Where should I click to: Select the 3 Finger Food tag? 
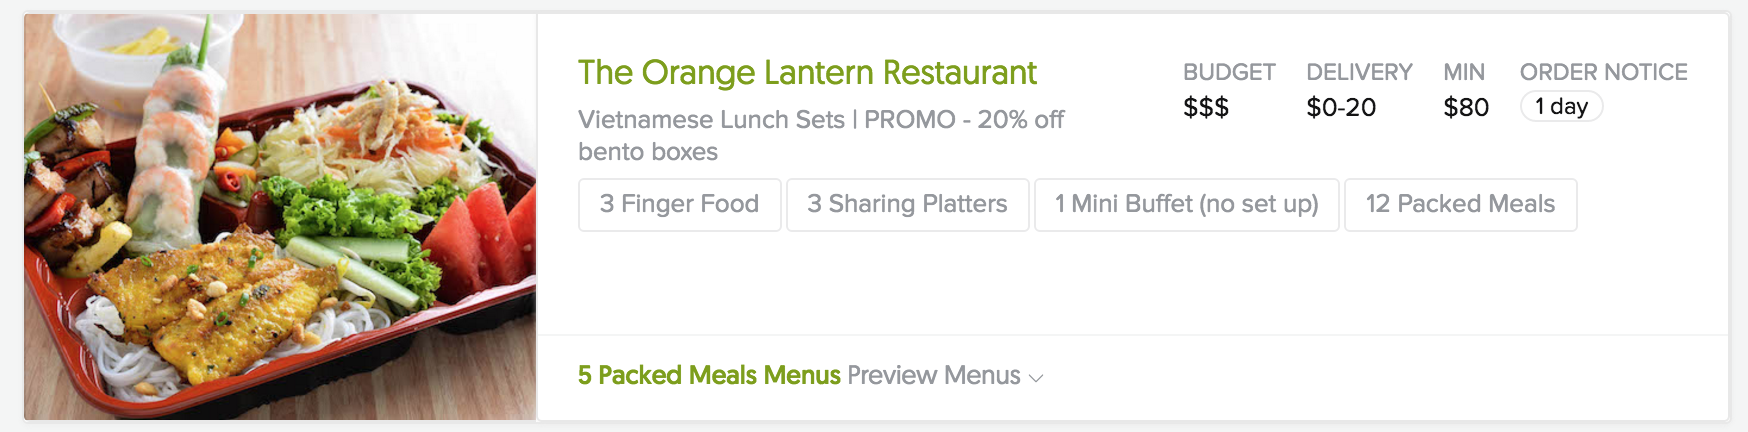pos(679,205)
